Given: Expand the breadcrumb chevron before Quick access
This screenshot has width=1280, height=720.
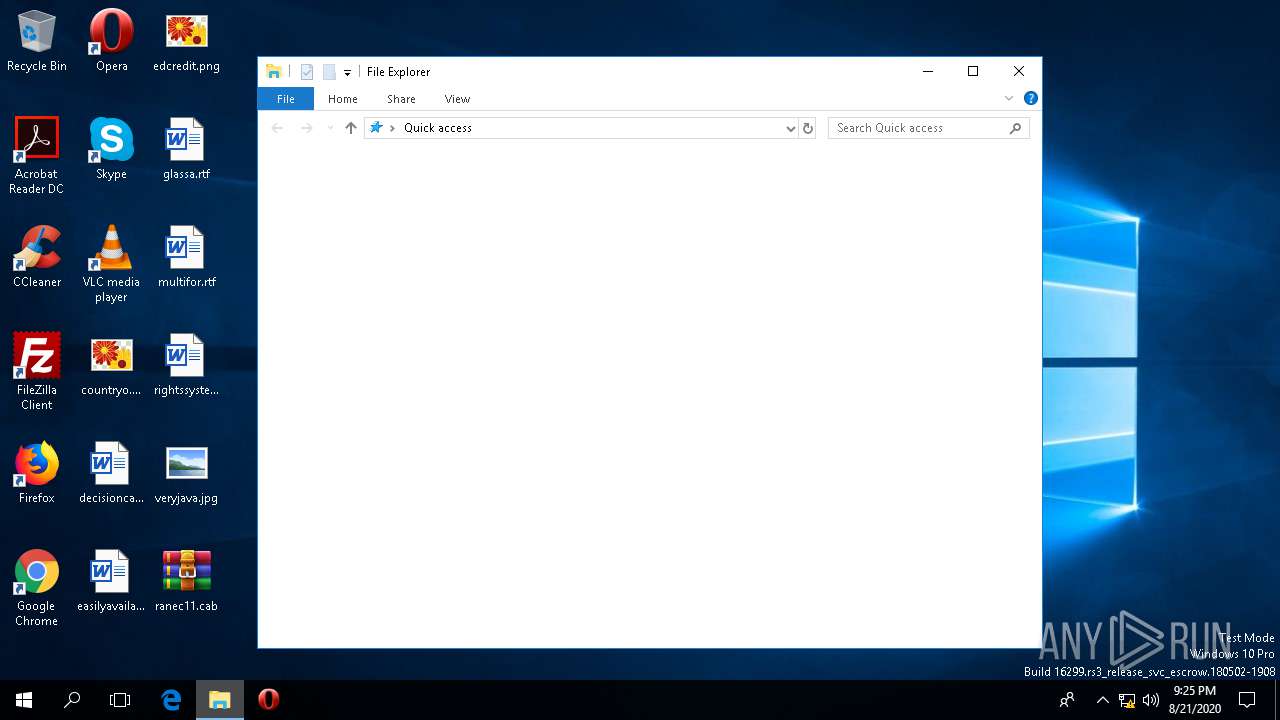Looking at the screenshot, I should coord(392,128).
